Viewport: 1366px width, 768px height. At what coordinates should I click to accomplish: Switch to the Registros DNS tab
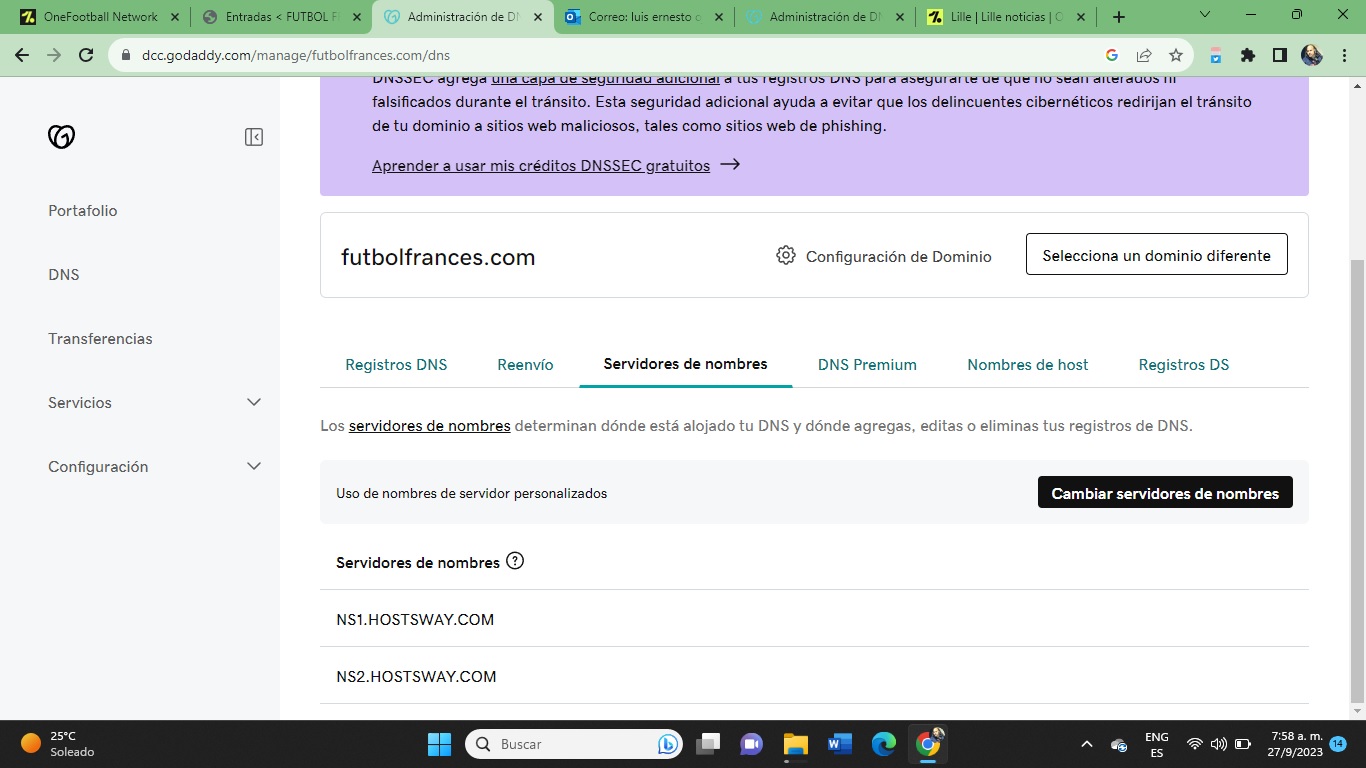point(396,365)
